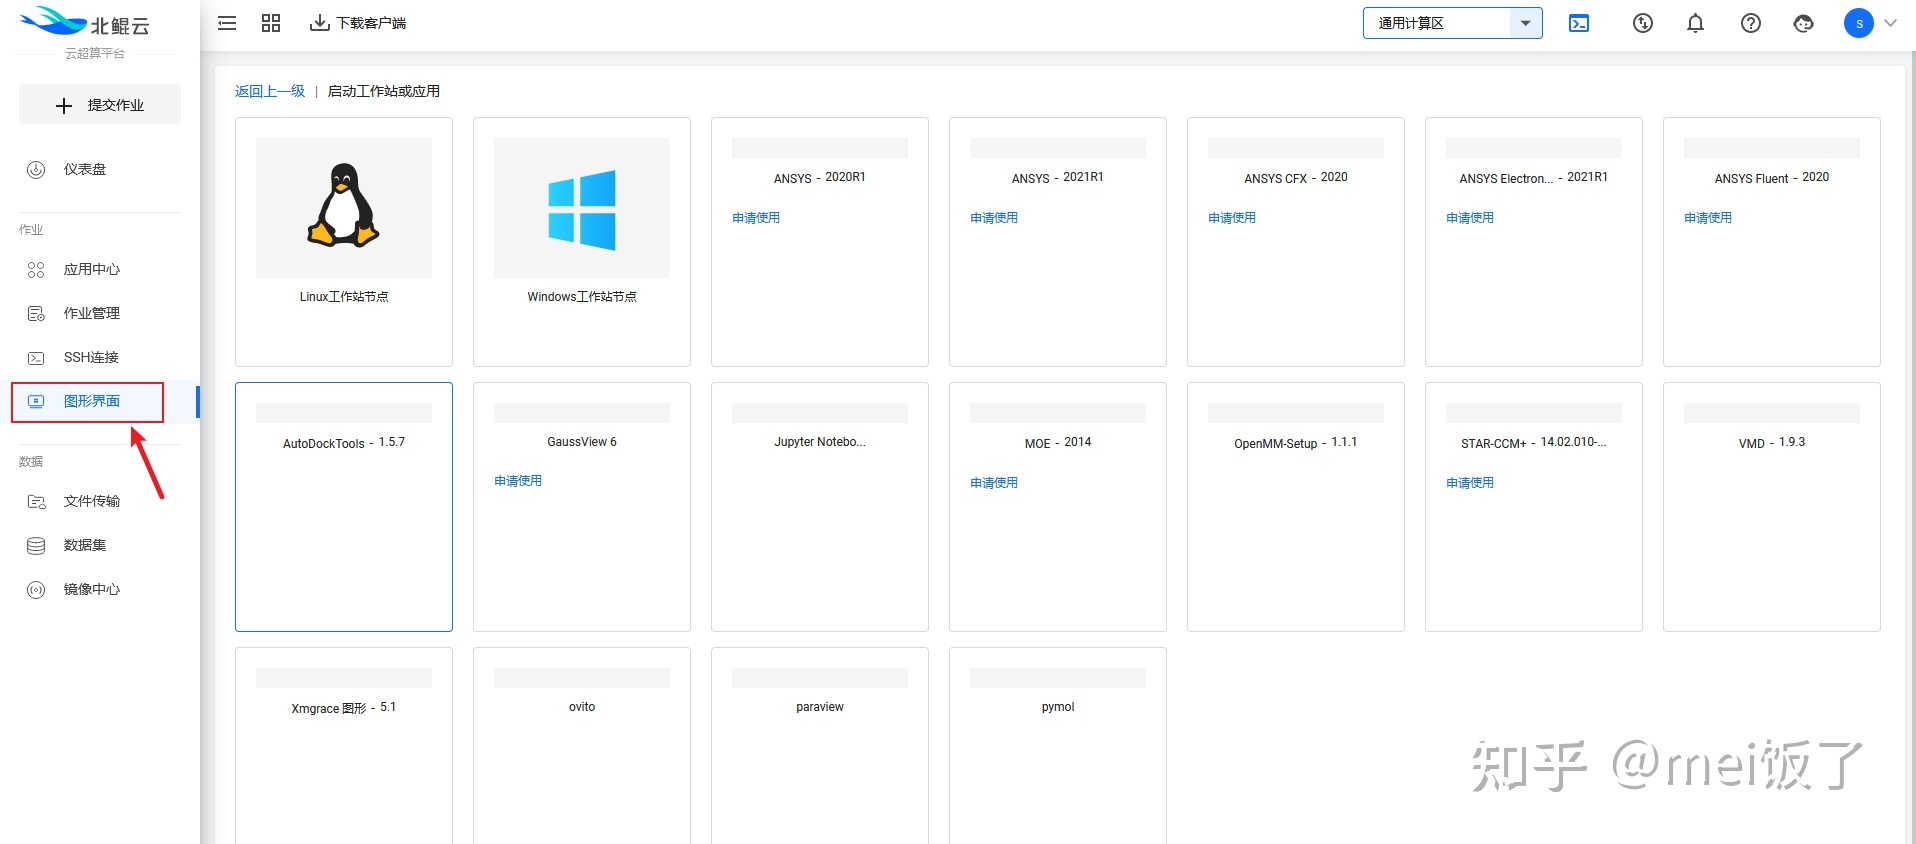The width and height of the screenshot is (1916, 844).
Task: Click the ANSYS - 2020R1 card title
Action: click(820, 178)
